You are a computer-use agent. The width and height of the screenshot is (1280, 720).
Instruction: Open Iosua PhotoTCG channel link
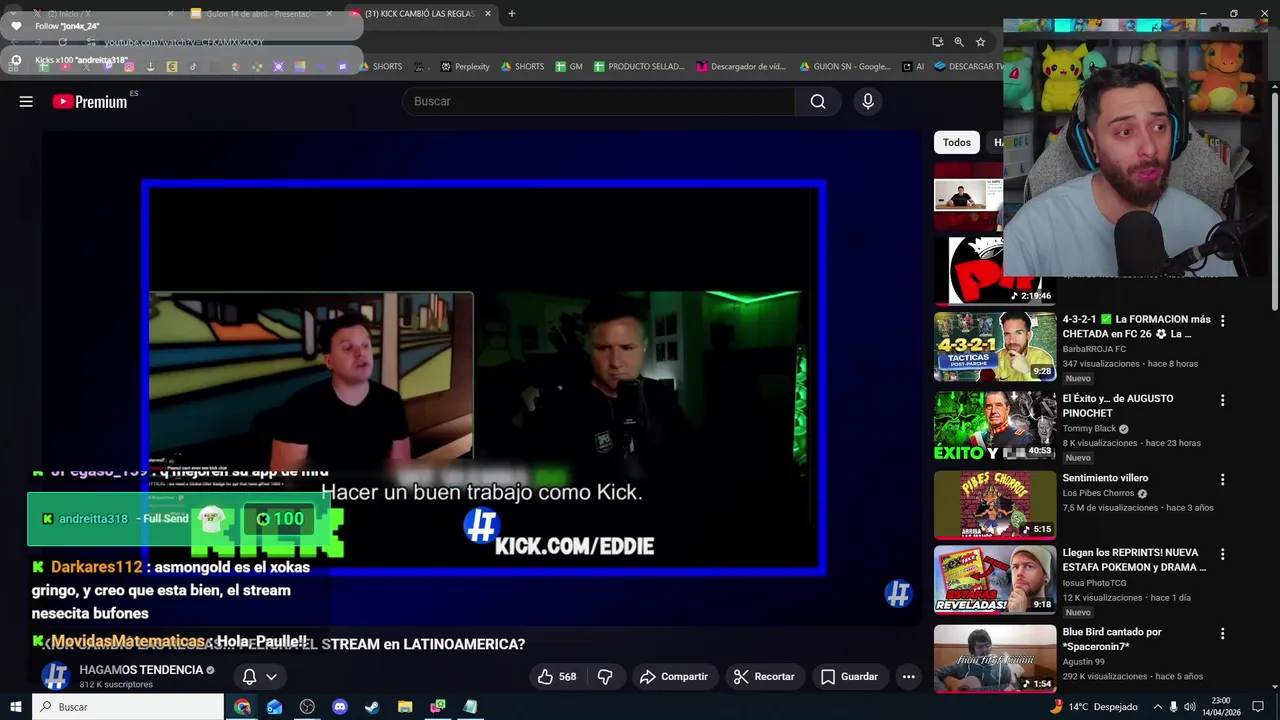(x=1094, y=583)
